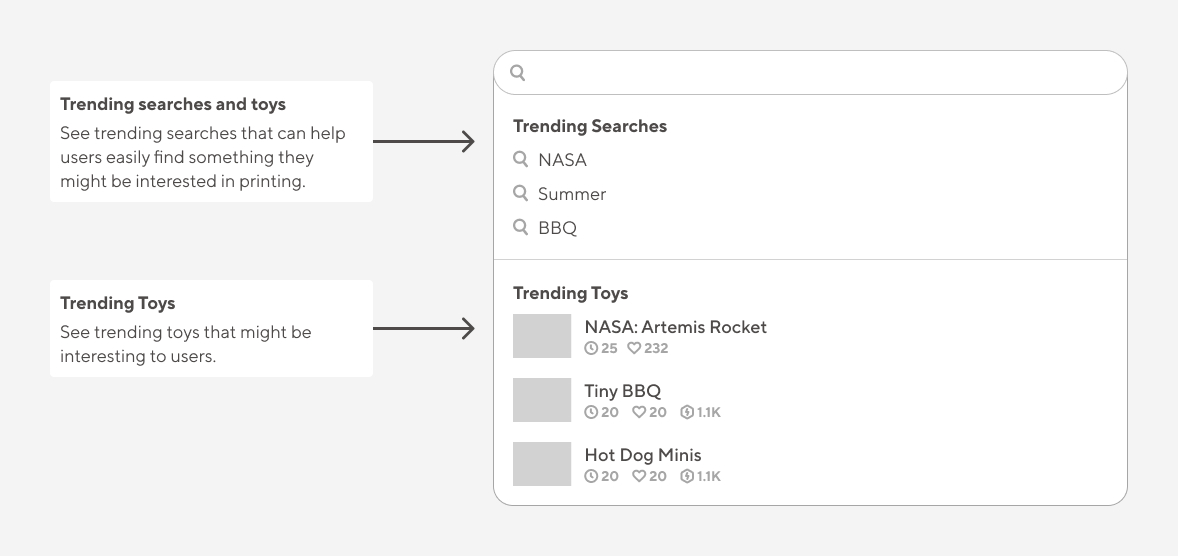The height and width of the screenshot is (556, 1178).
Task: Click the search icon beside NASA
Action: tap(521, 159)
